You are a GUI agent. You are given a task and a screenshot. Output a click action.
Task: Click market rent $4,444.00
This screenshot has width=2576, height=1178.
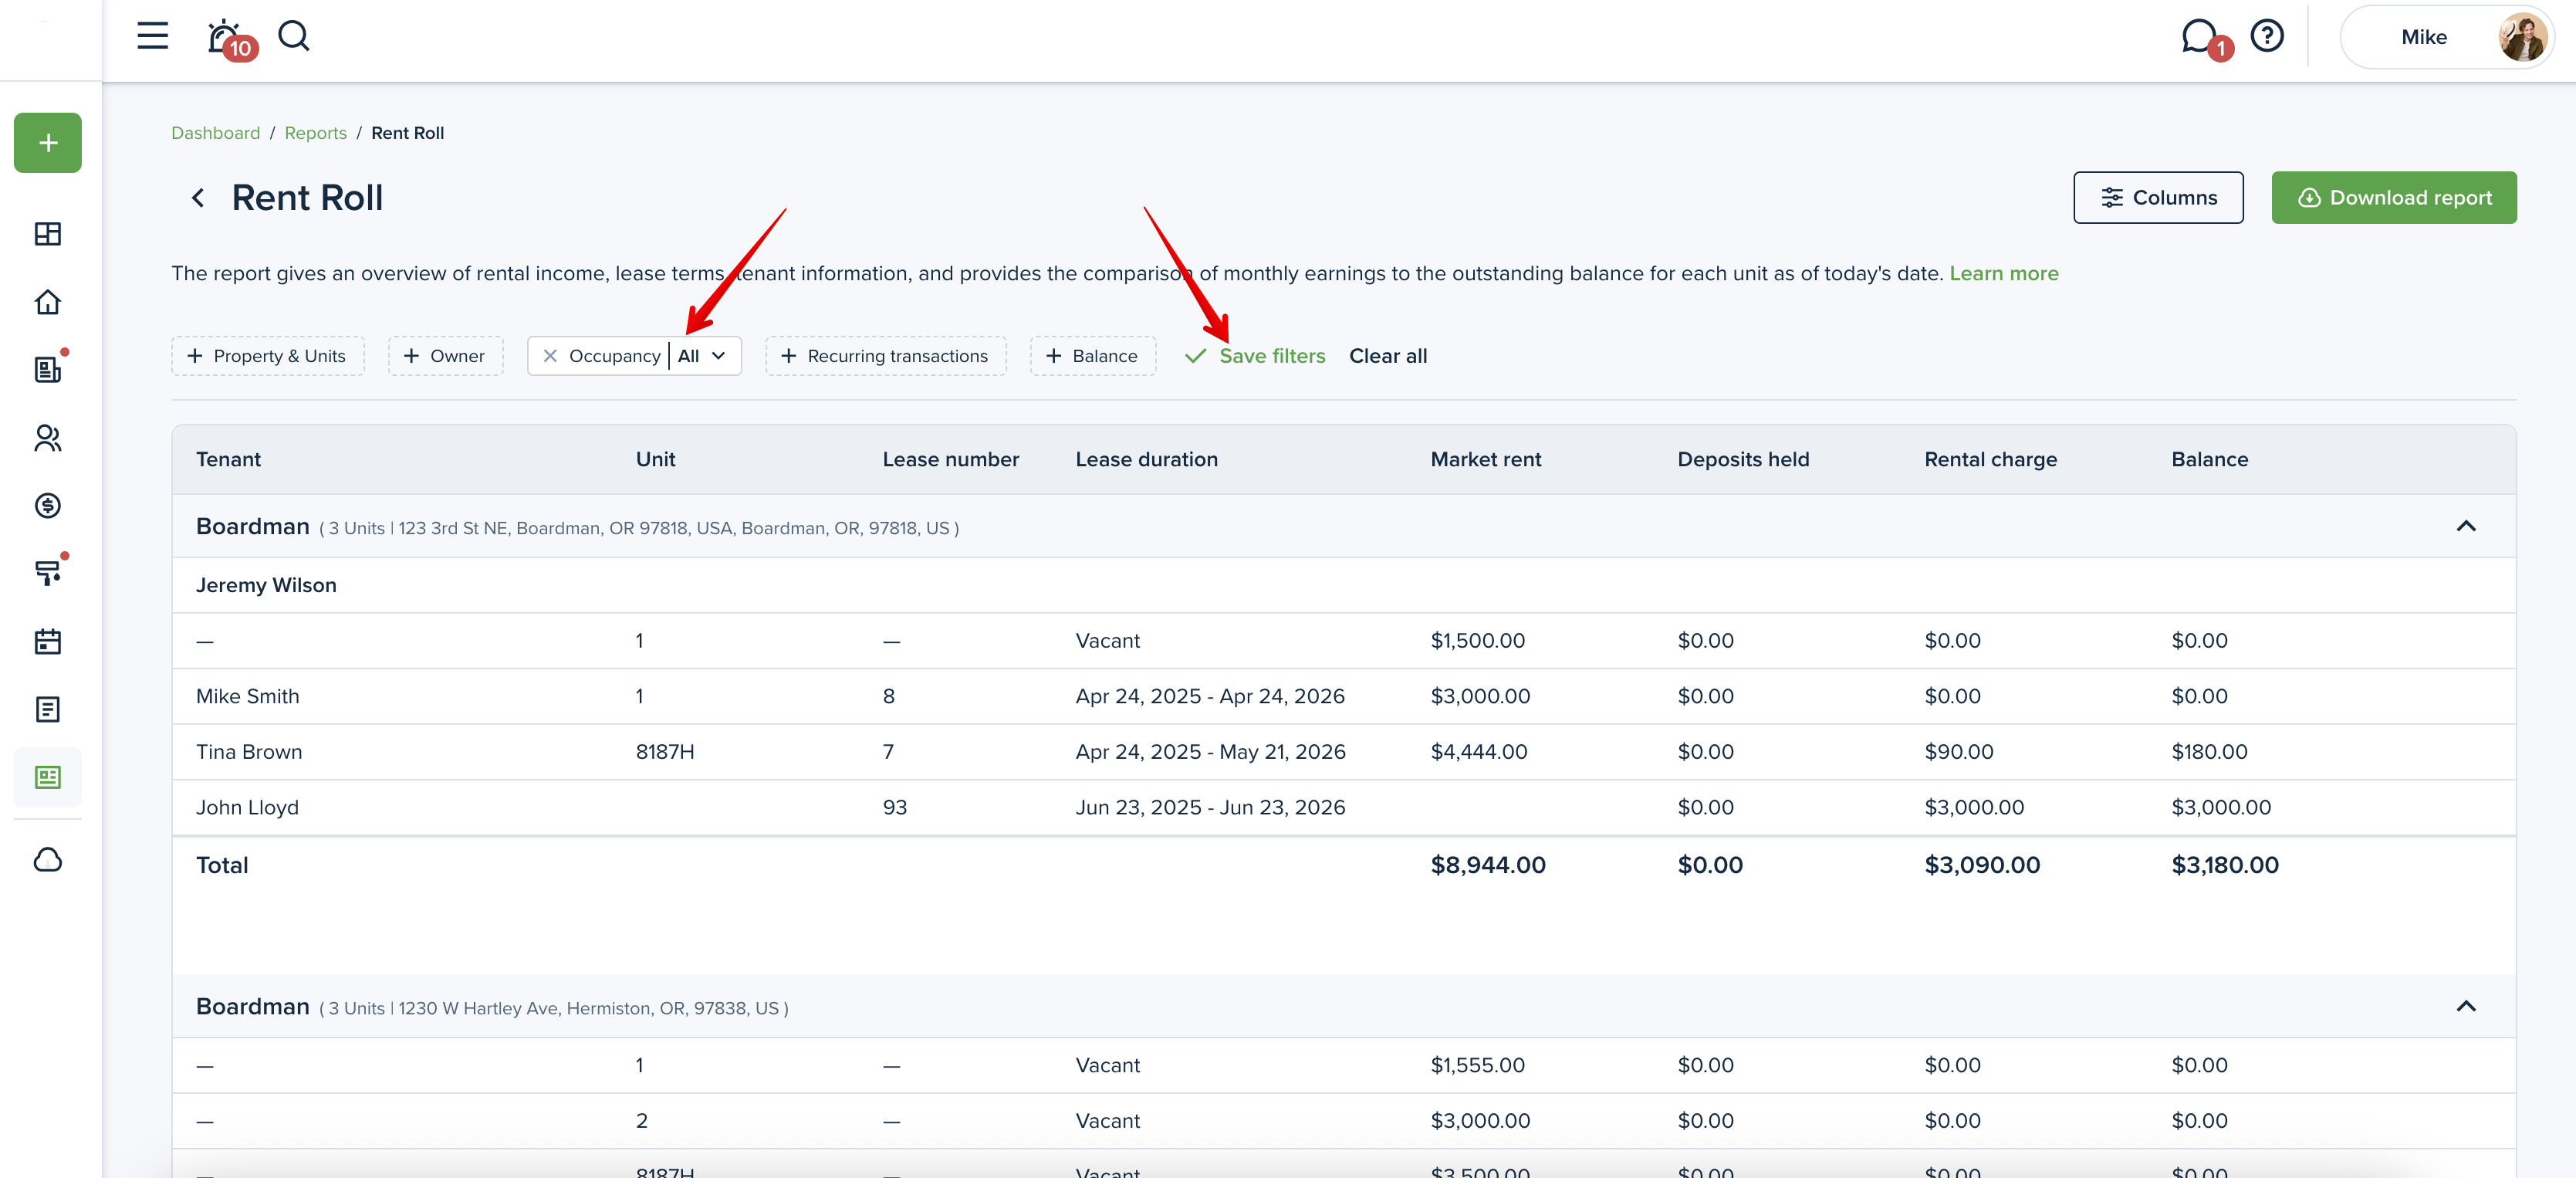tap(1478, 752)
